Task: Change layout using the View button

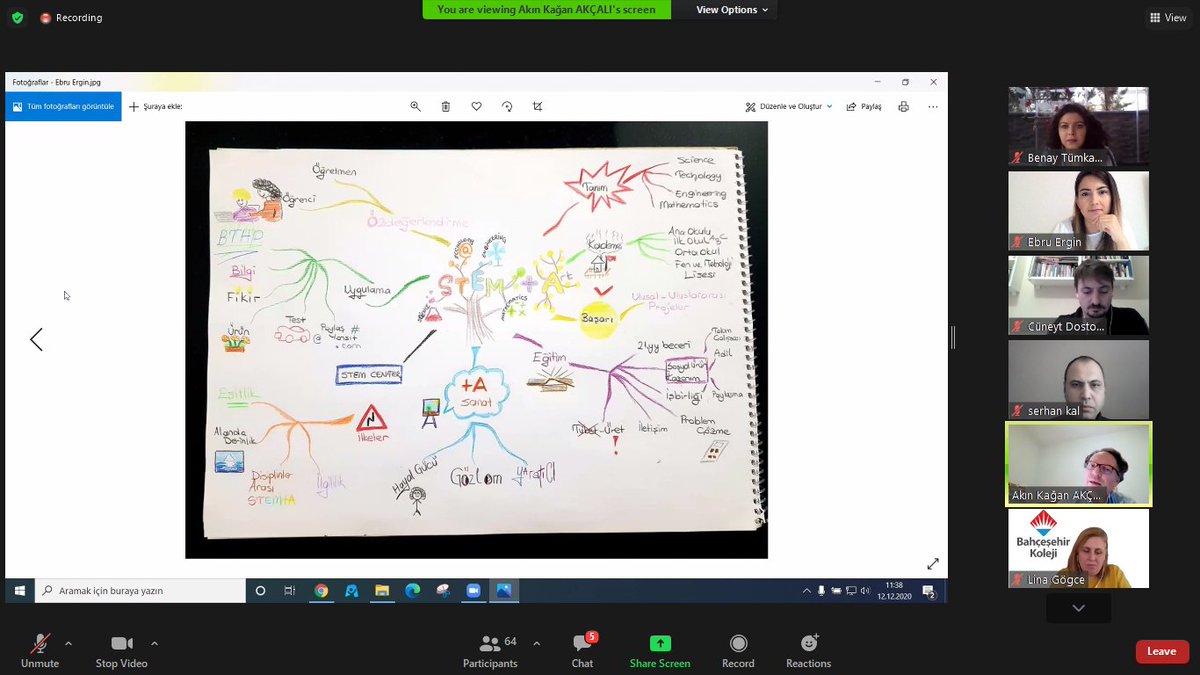Action: [x=1168, y=17]
